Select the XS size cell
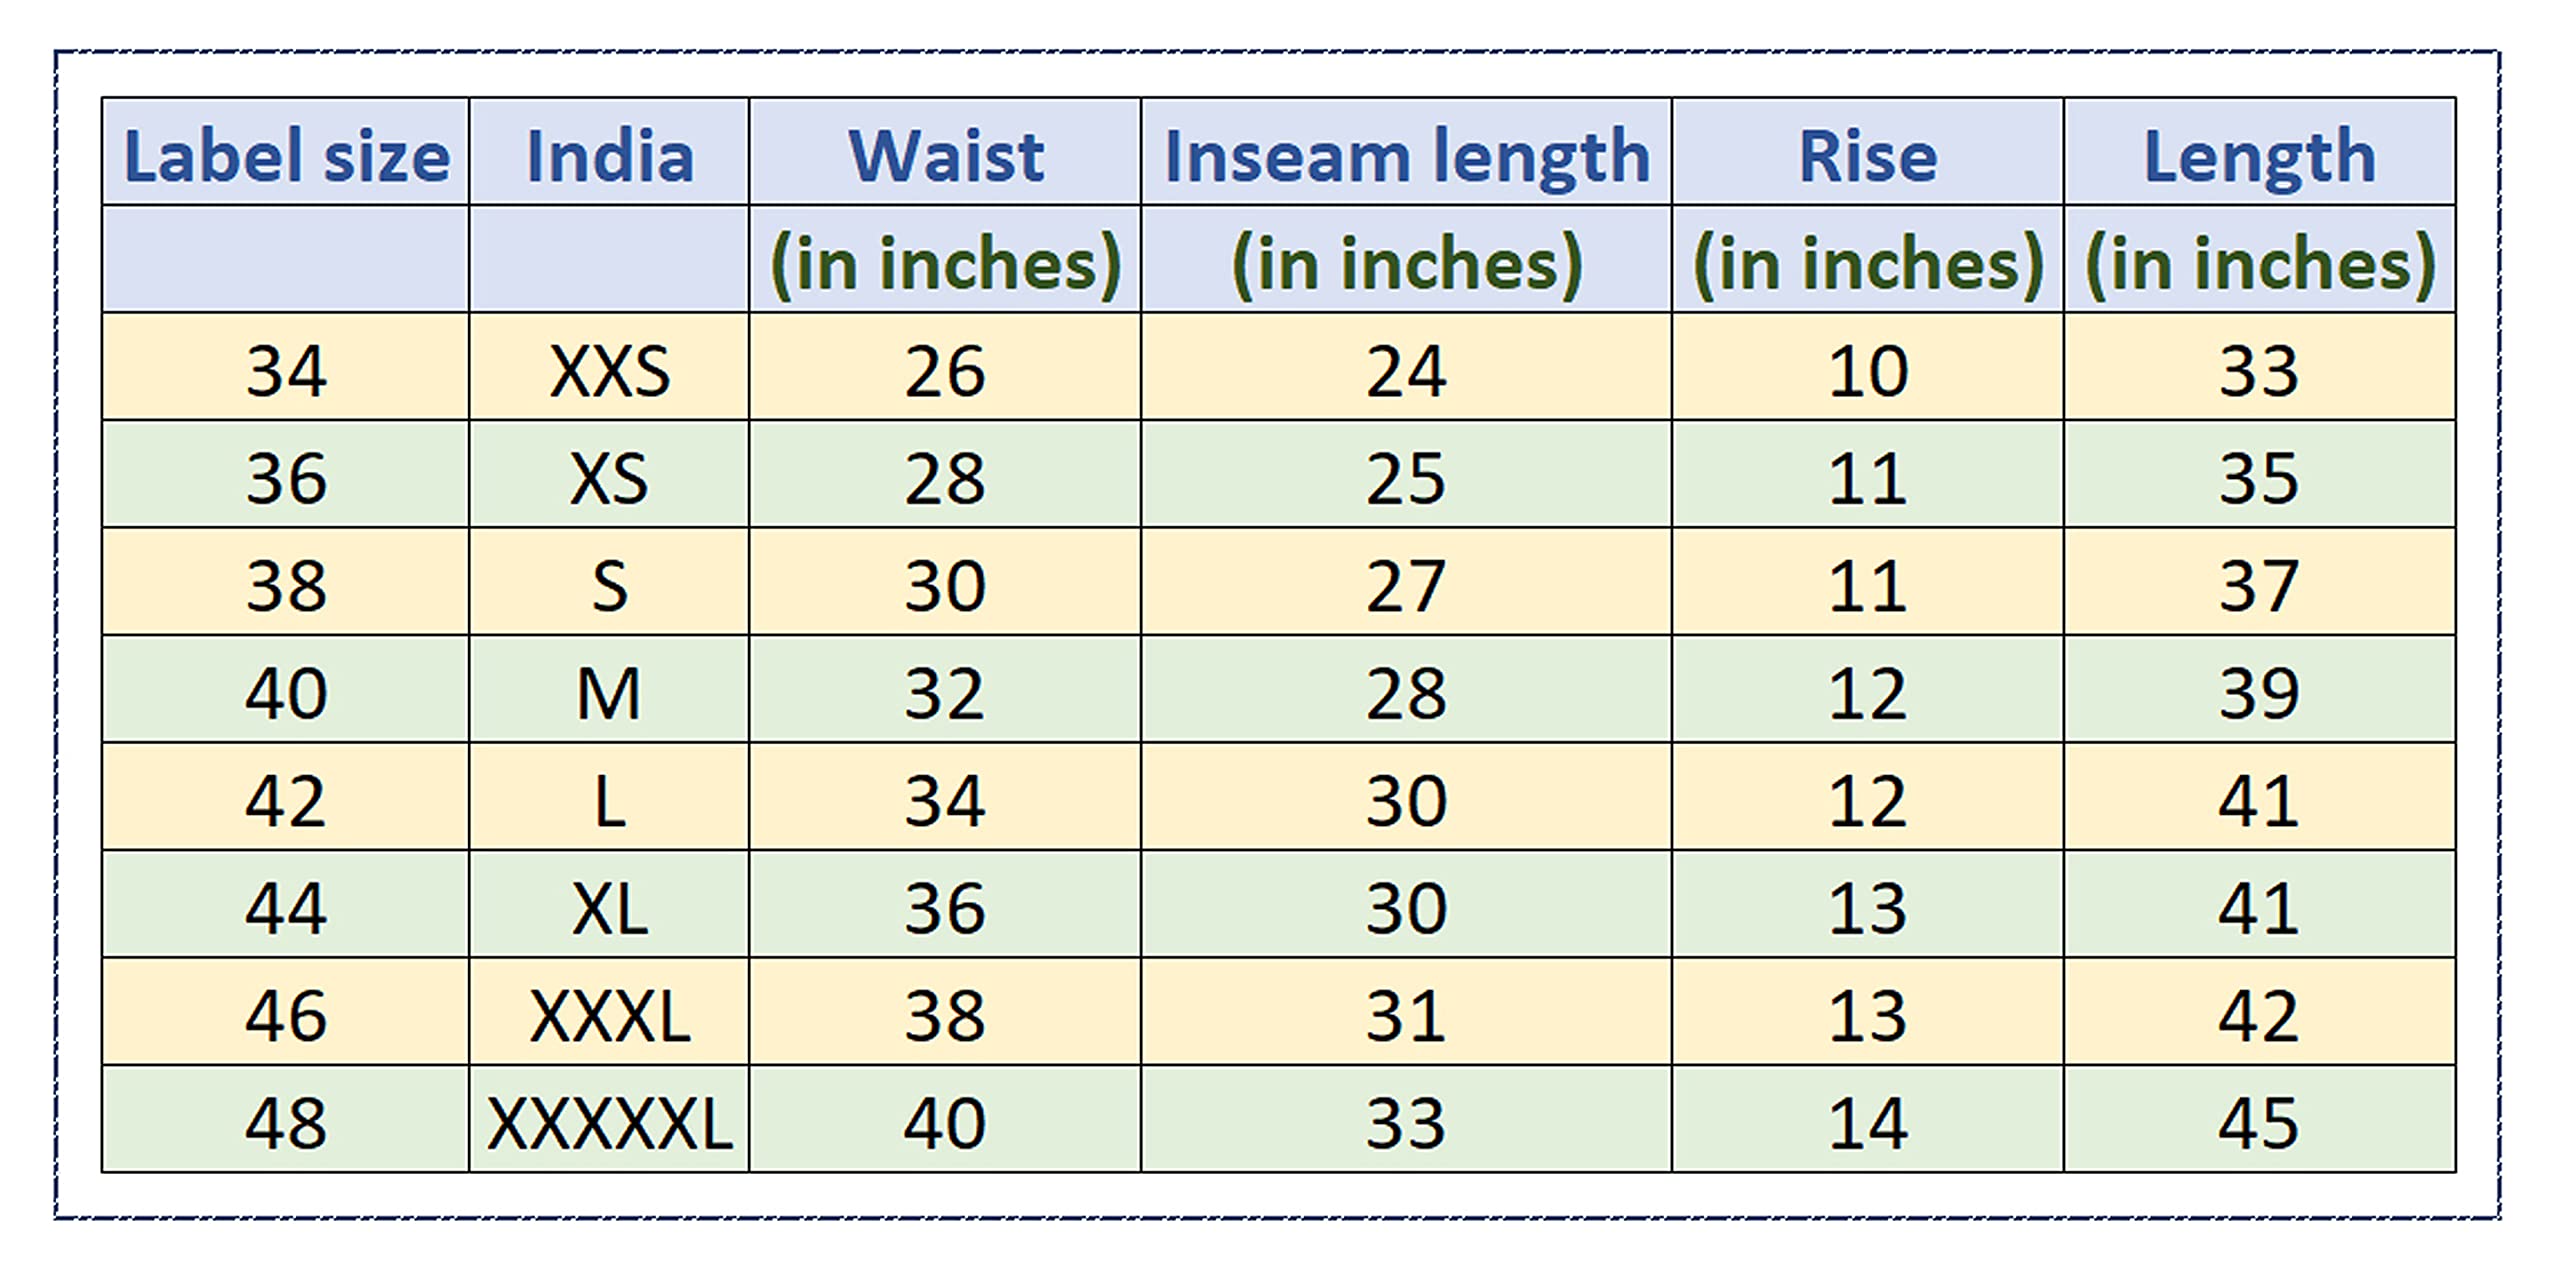This screenshot has width=2560, height=1272. pyautogui.click(x=609, y=477)
